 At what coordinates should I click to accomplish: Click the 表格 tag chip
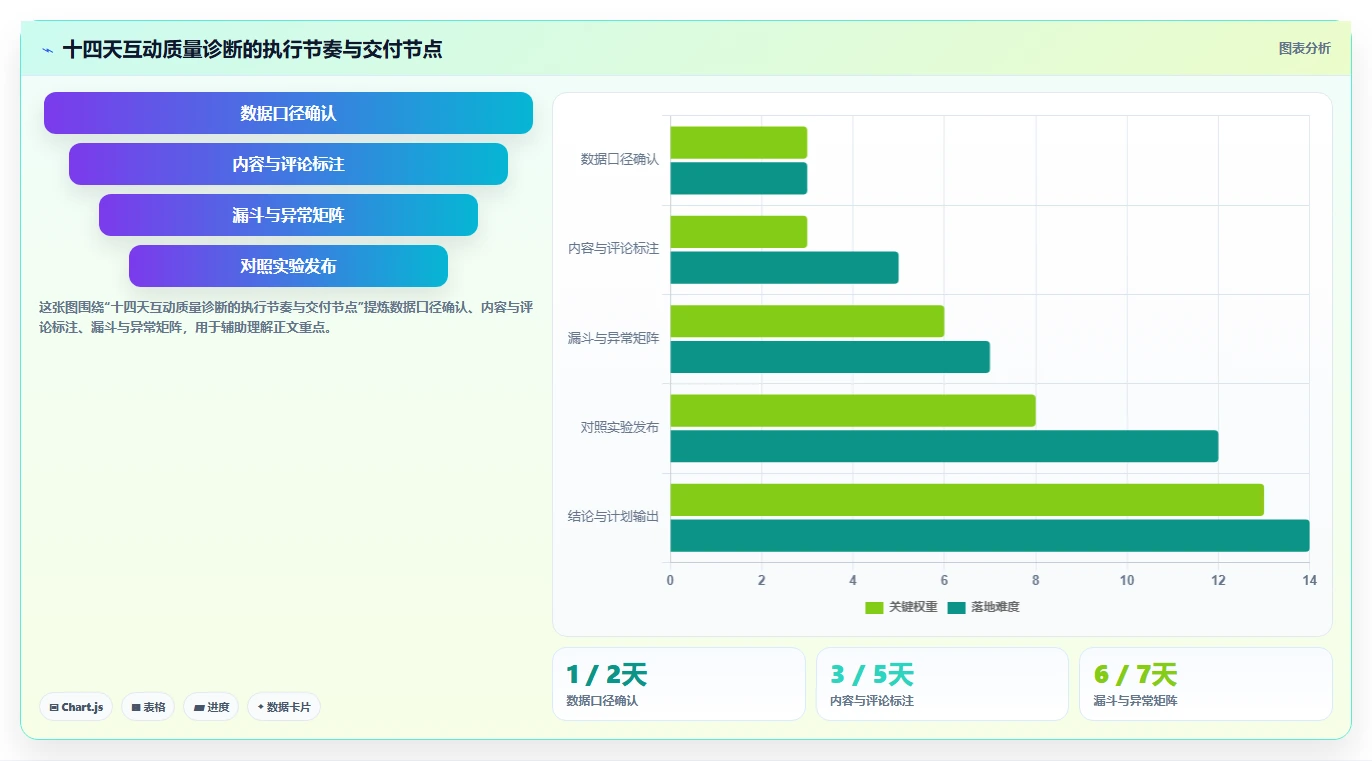point(148,707)
